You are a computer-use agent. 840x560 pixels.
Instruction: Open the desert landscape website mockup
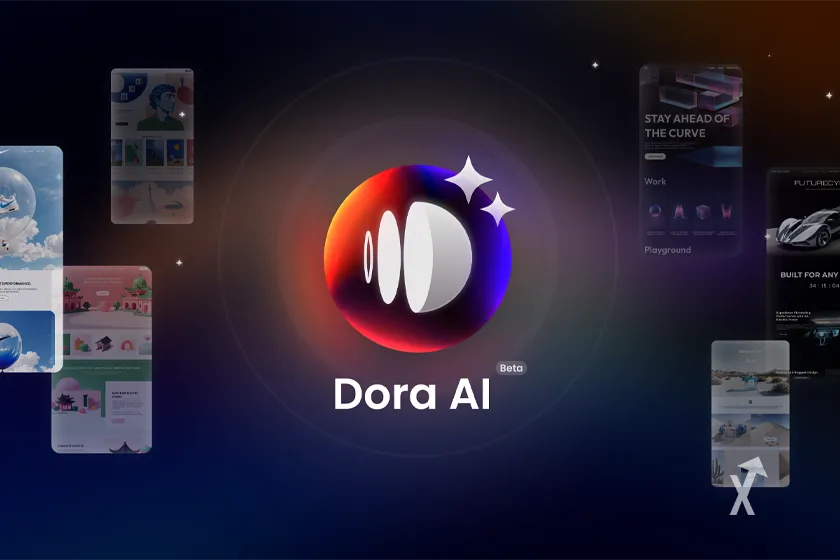point(750,414)
